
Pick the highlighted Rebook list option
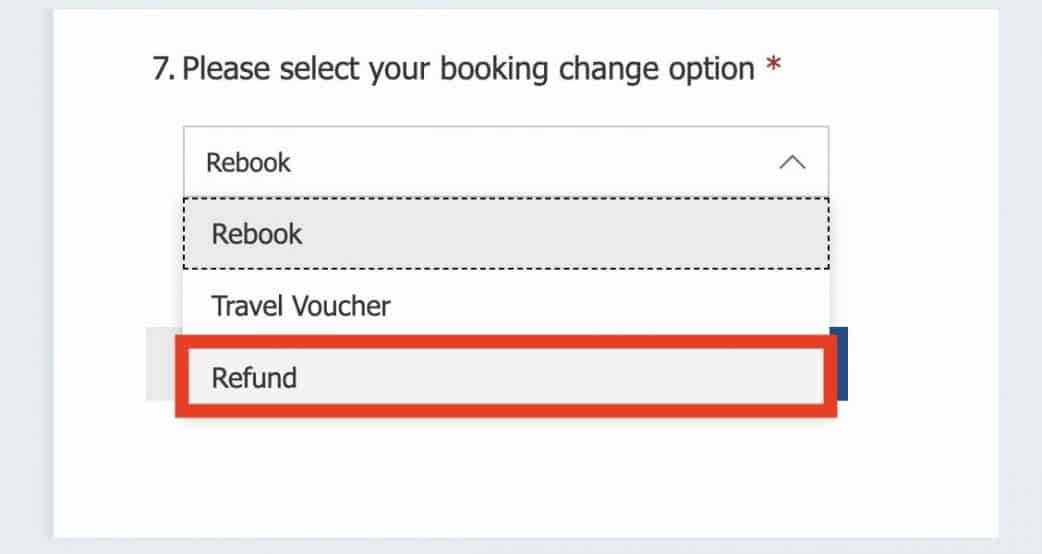(x=505, y=234)
